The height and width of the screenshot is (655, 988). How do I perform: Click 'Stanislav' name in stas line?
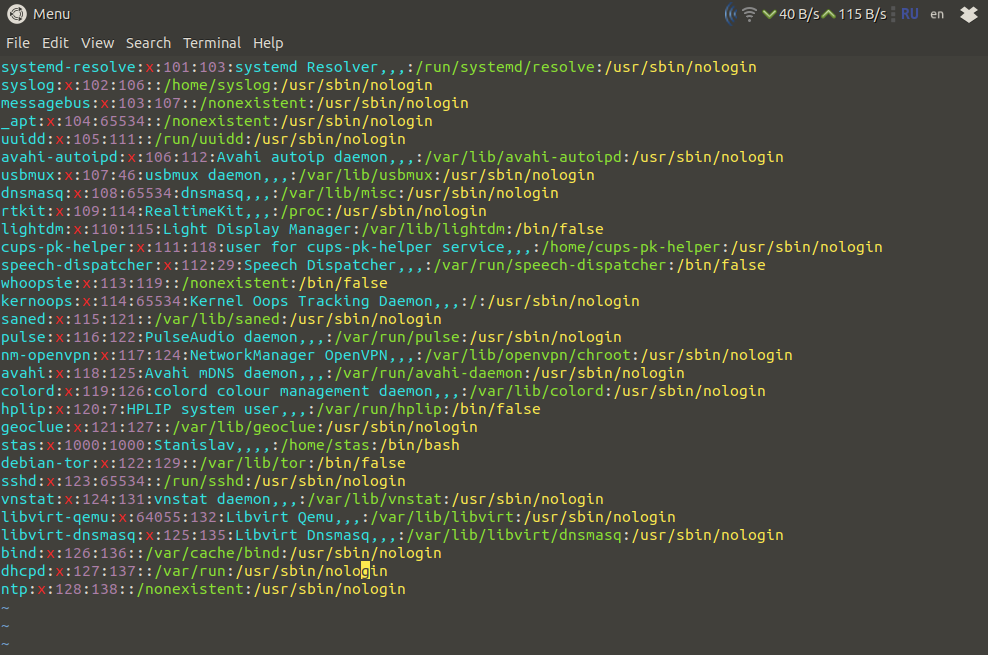pyautogui.click(x=194, y=445)
